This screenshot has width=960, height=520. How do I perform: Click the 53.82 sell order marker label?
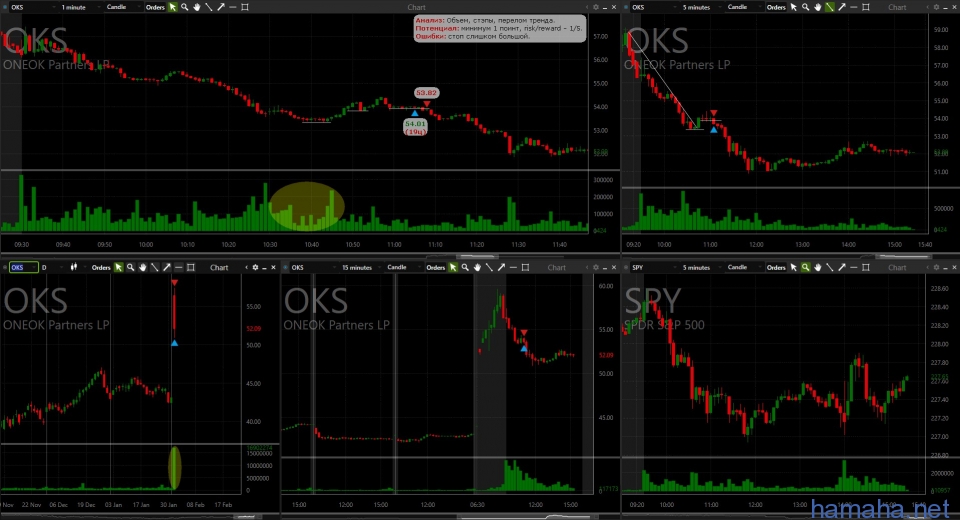[x=426, y=93]
